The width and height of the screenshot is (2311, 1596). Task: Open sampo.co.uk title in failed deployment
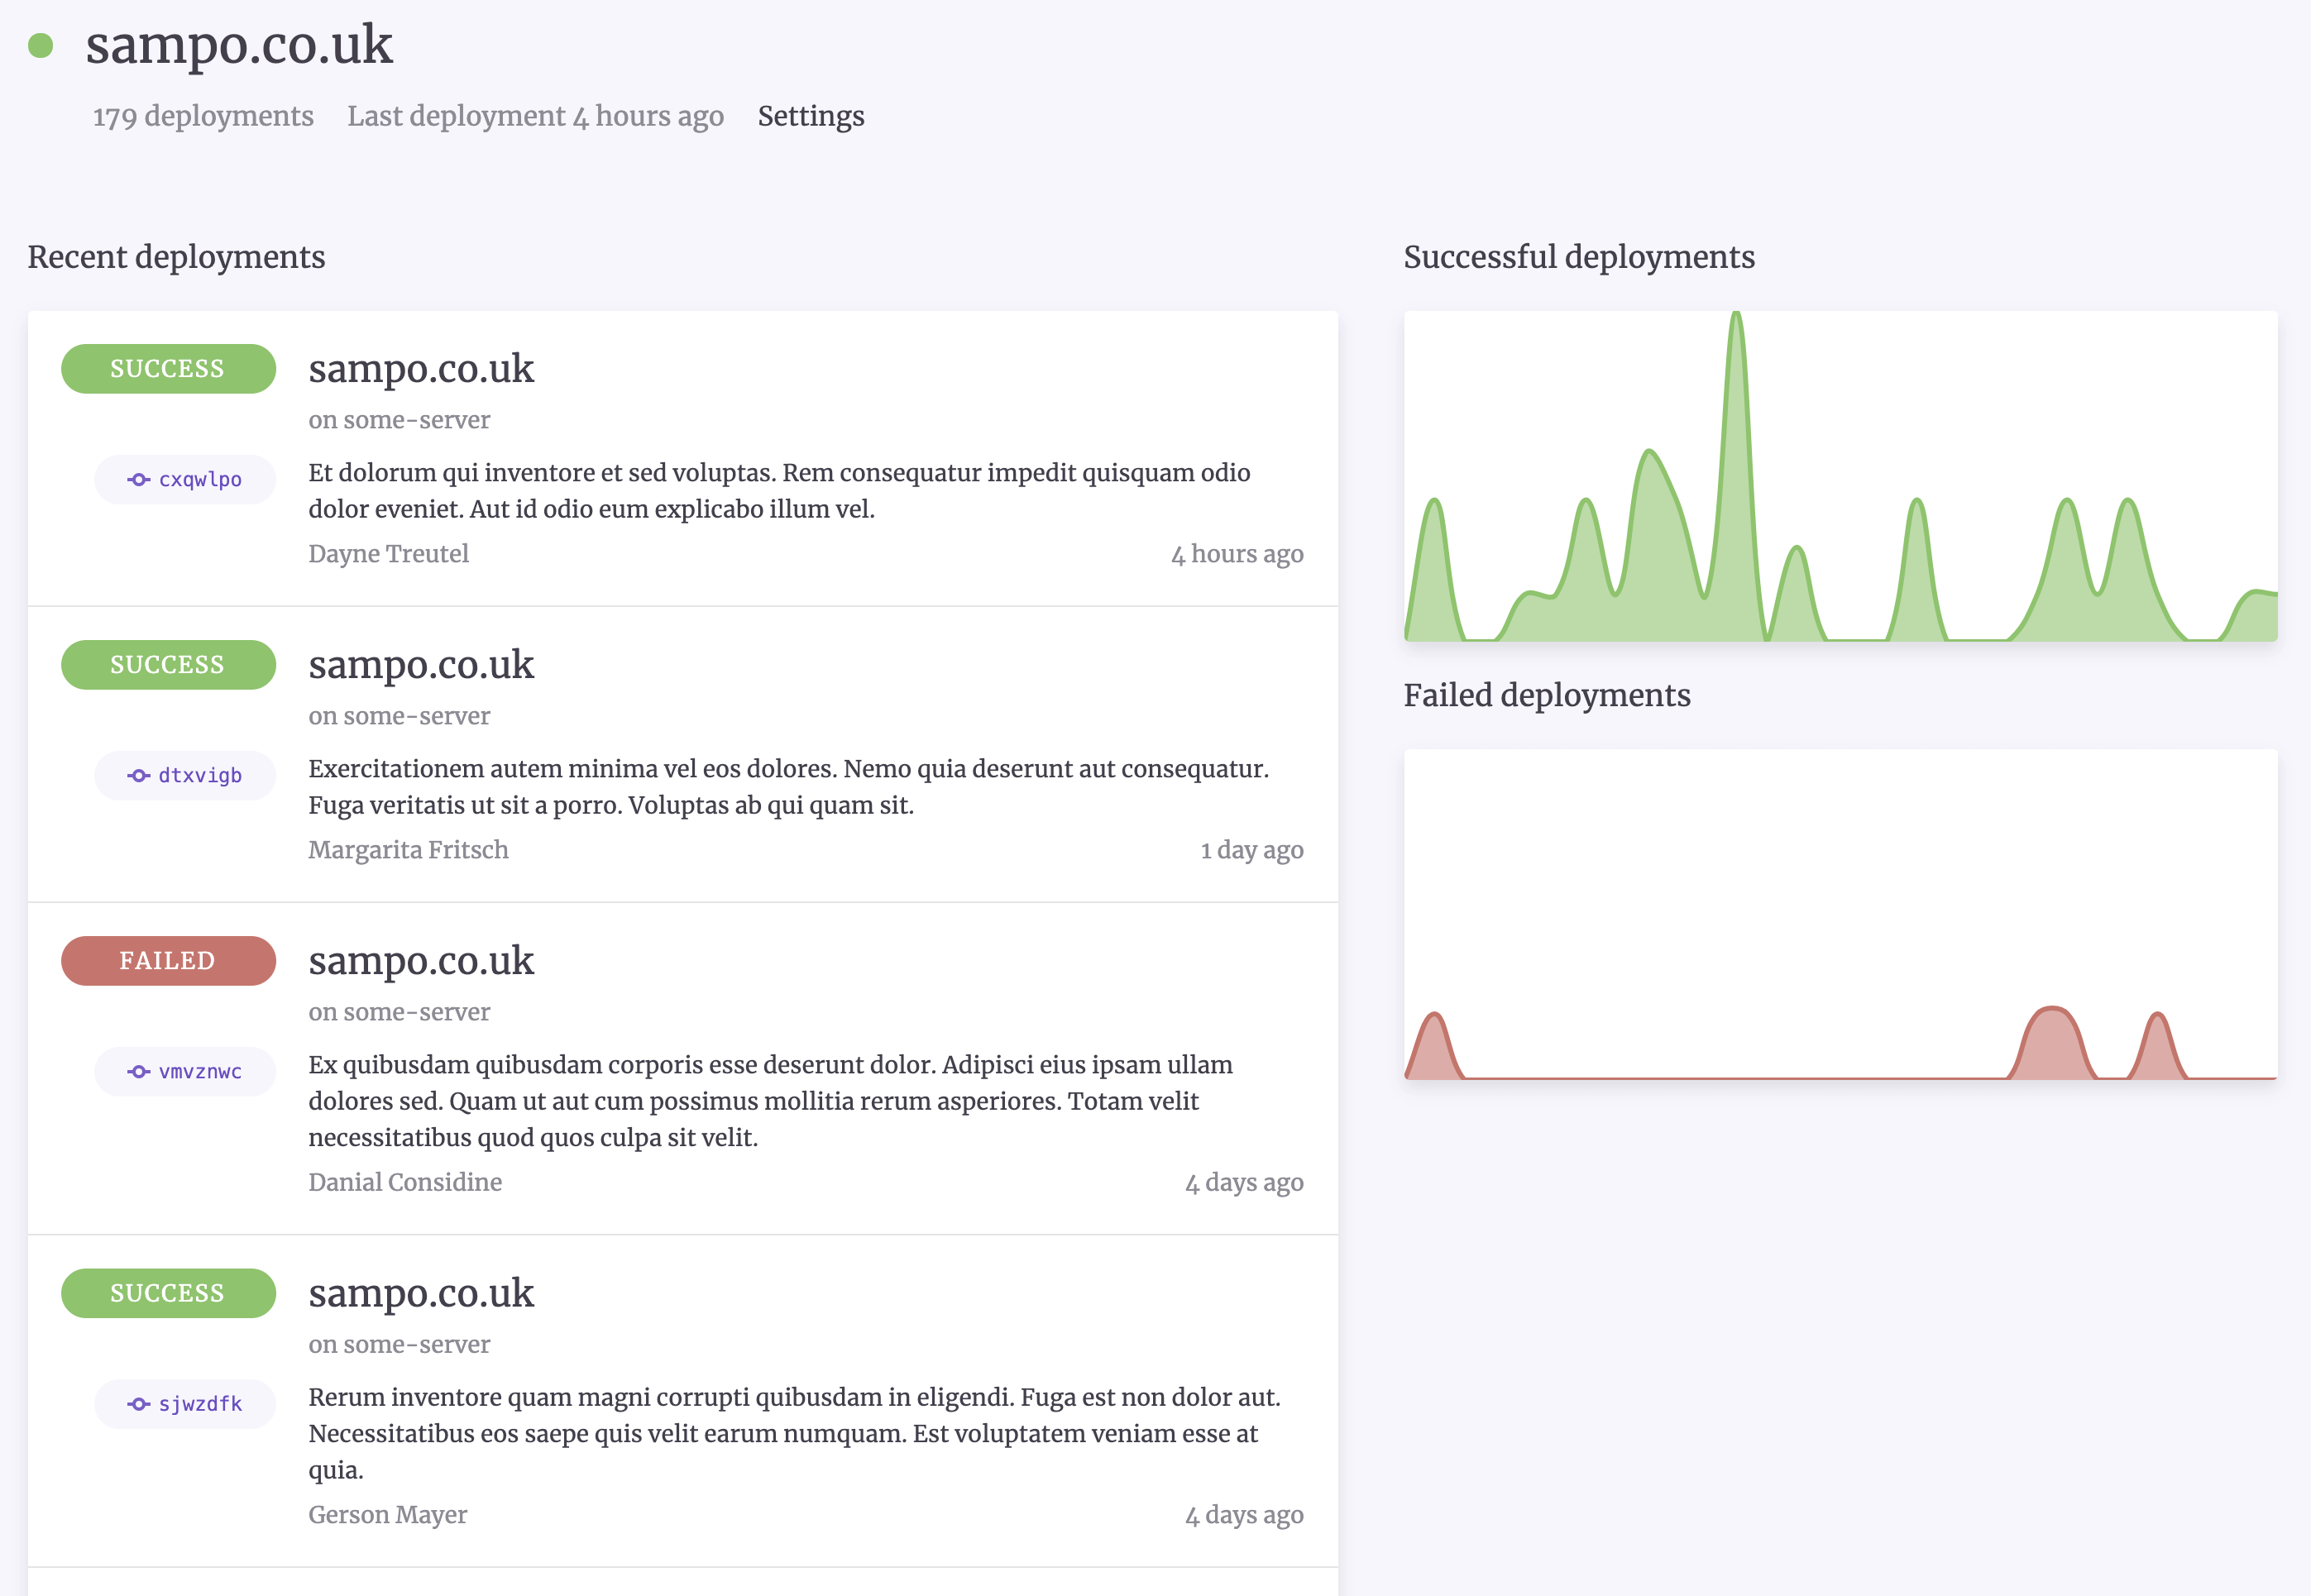click(x=421, y=961)
